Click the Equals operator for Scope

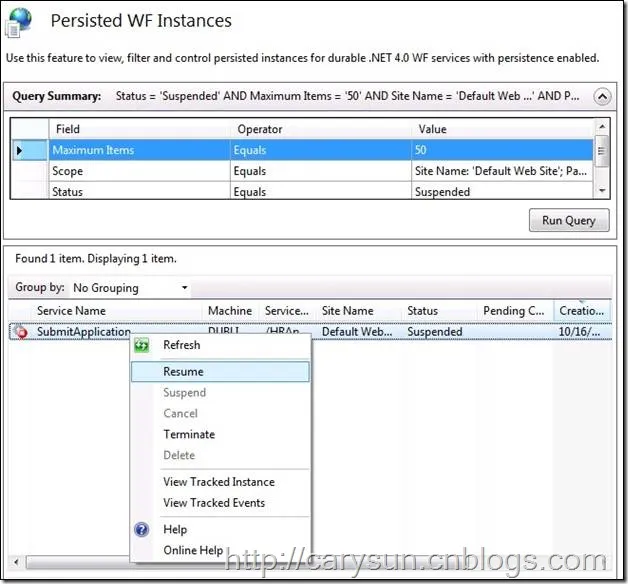(321, 171)
